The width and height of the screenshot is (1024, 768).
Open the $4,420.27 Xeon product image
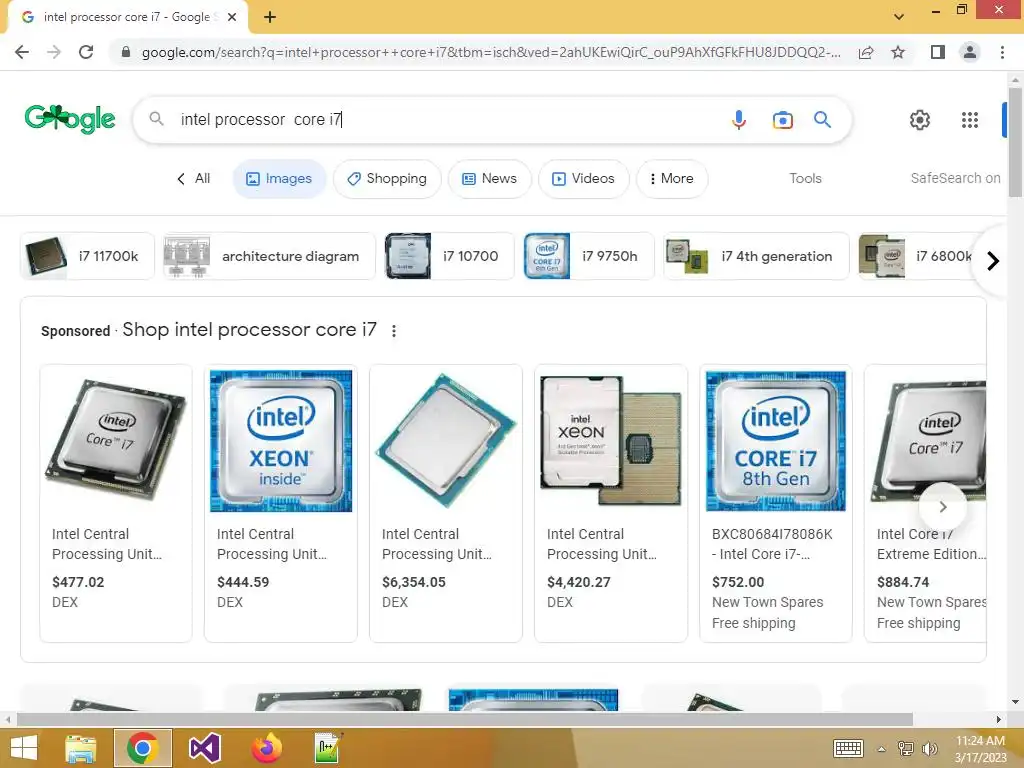(x=611, y=441)
